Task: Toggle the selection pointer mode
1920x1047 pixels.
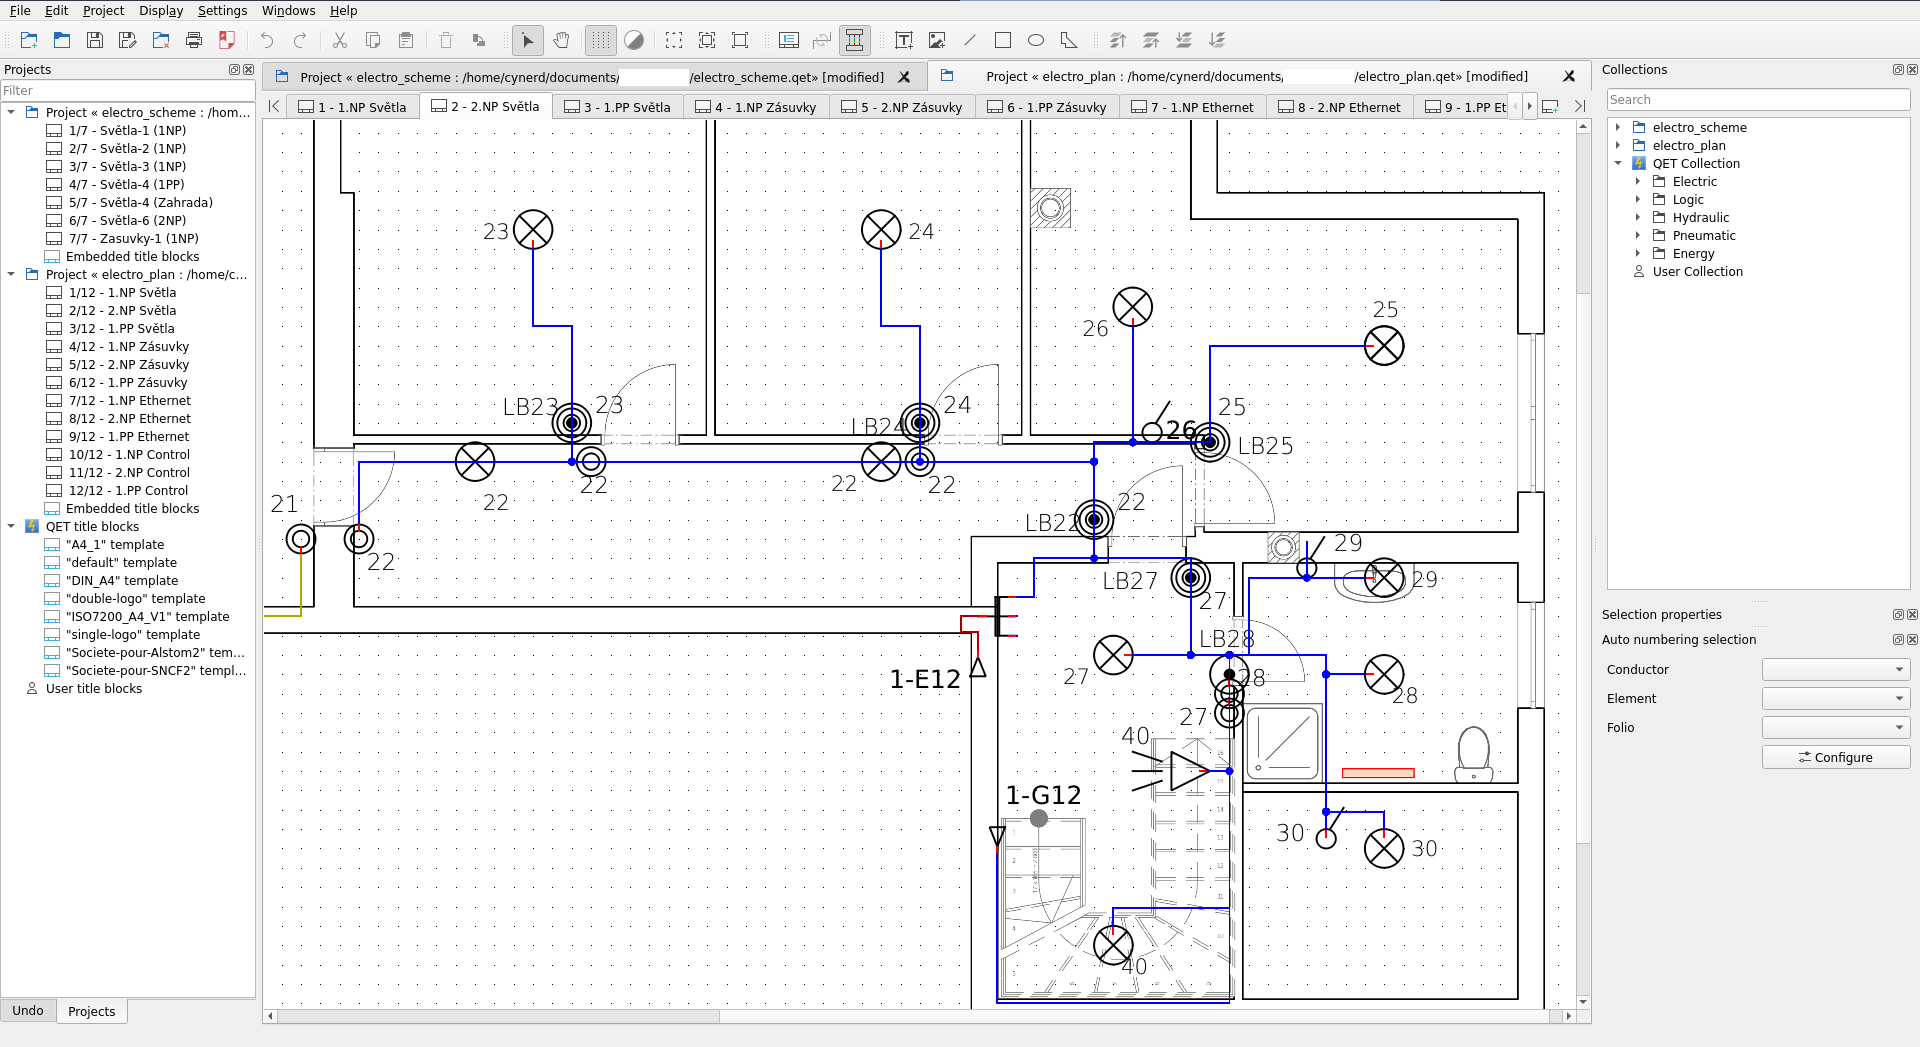Action: [x=528, y=40]
